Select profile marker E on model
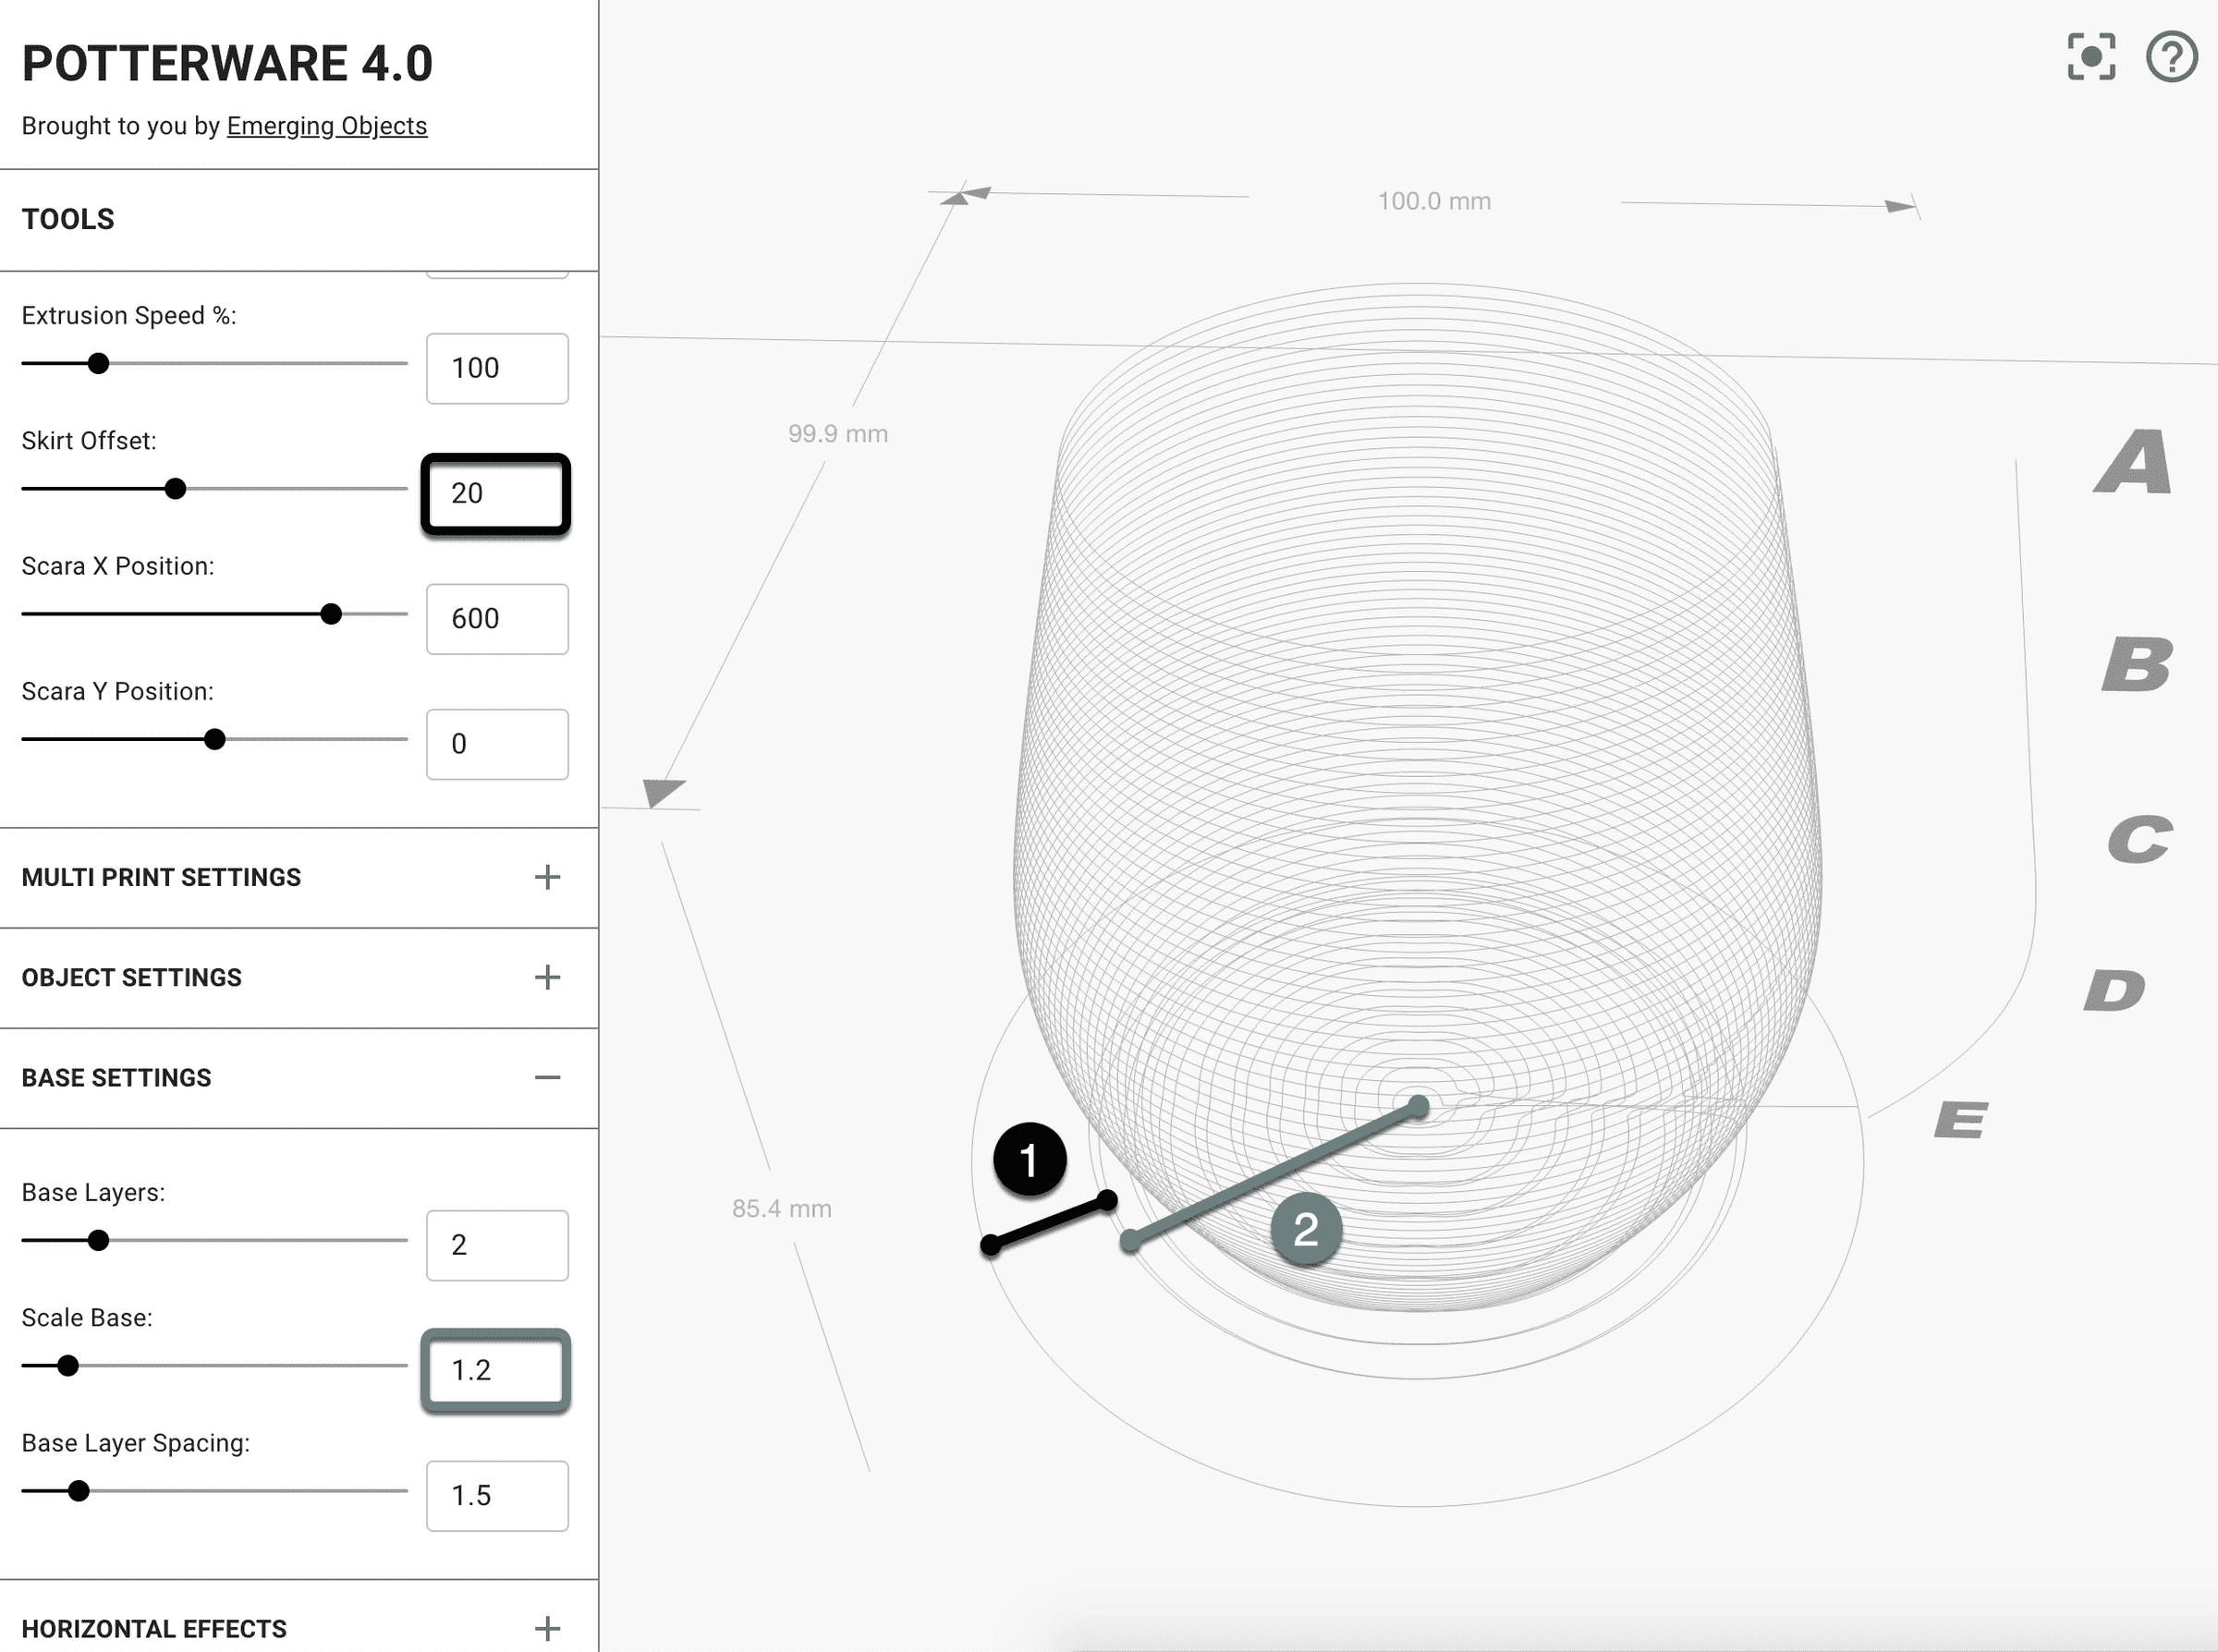Screen dimensions: 2218x1652 click(1961, 1119)
